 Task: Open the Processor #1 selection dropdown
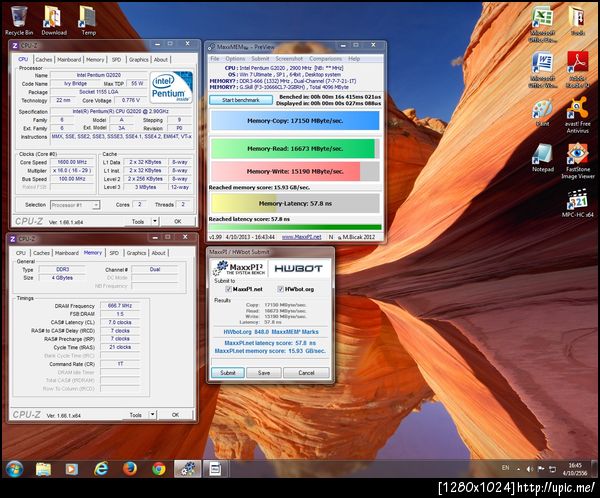tap(75, 205)
